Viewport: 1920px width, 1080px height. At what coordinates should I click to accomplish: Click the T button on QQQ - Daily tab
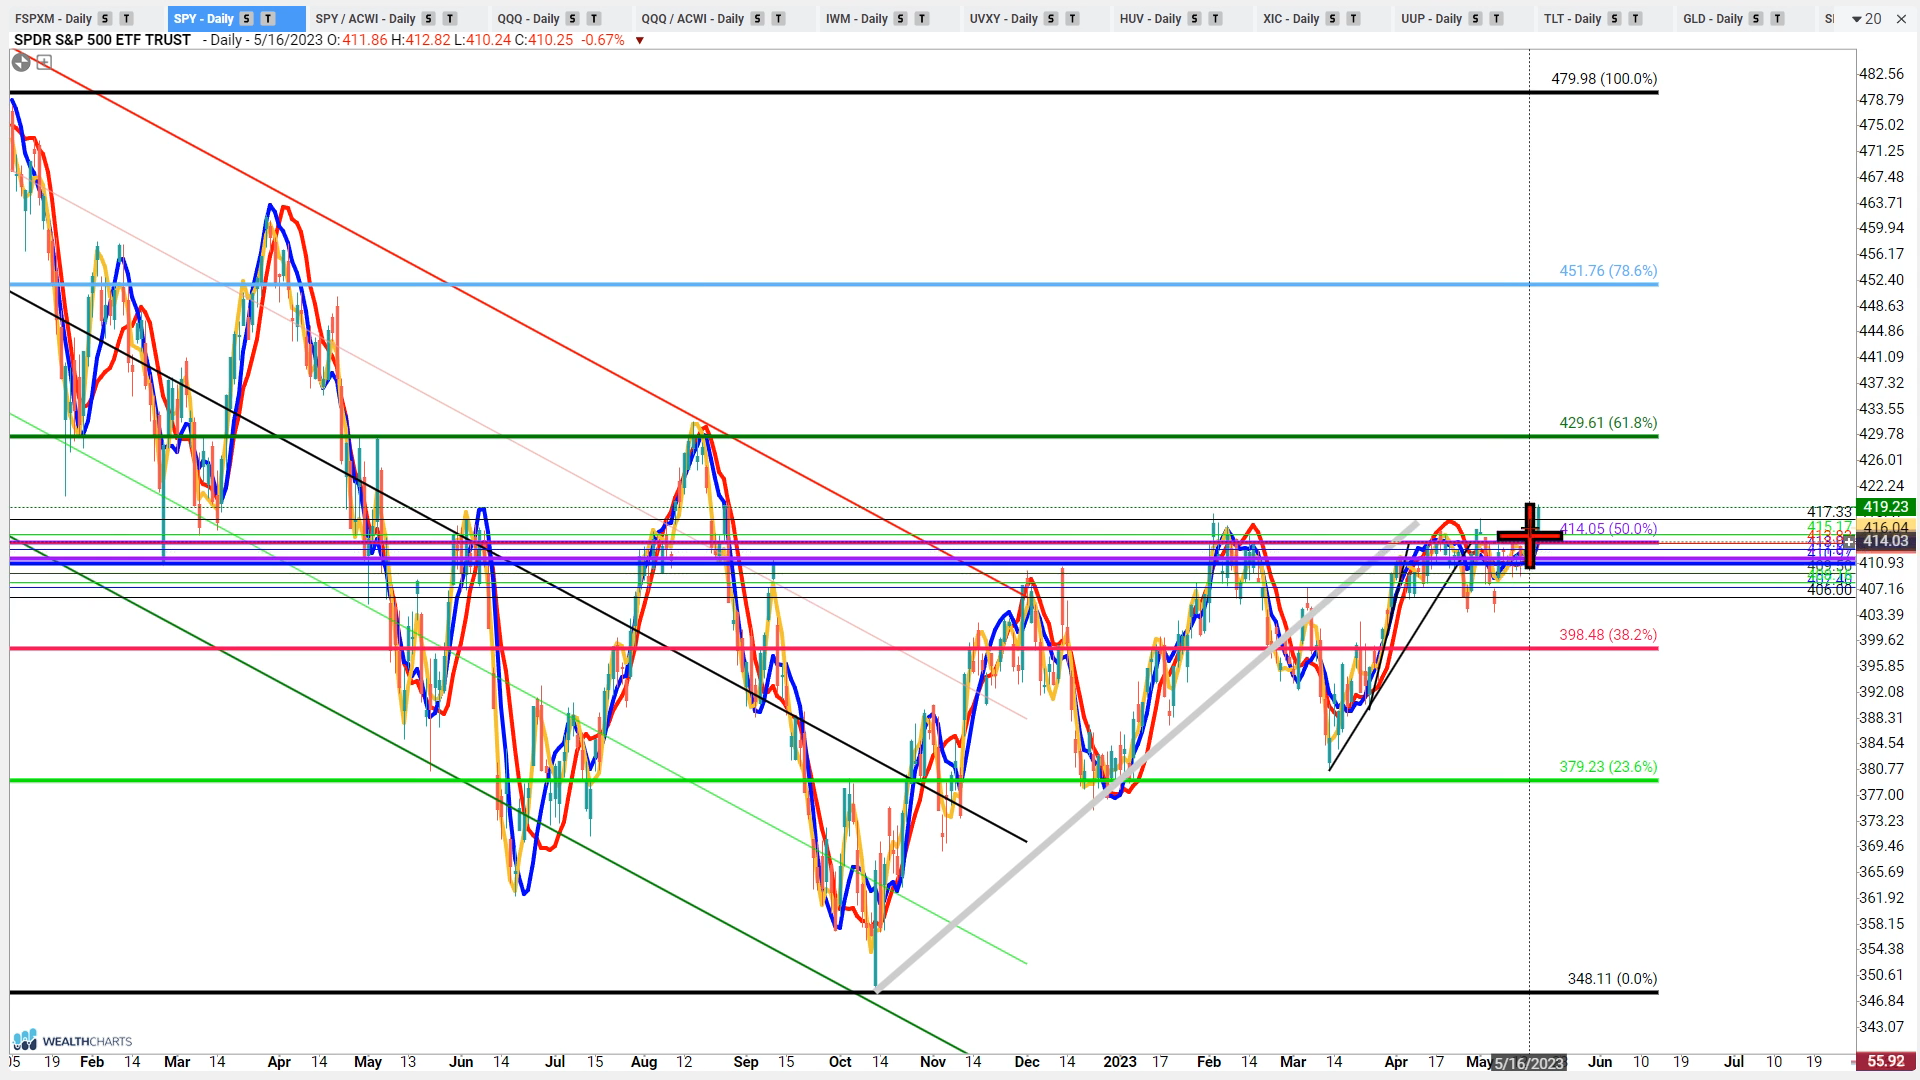pos(594,19)
